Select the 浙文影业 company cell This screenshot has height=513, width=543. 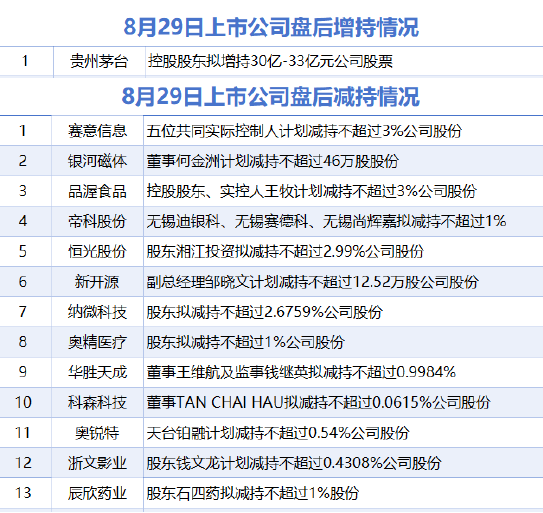[x=97, y=463]
